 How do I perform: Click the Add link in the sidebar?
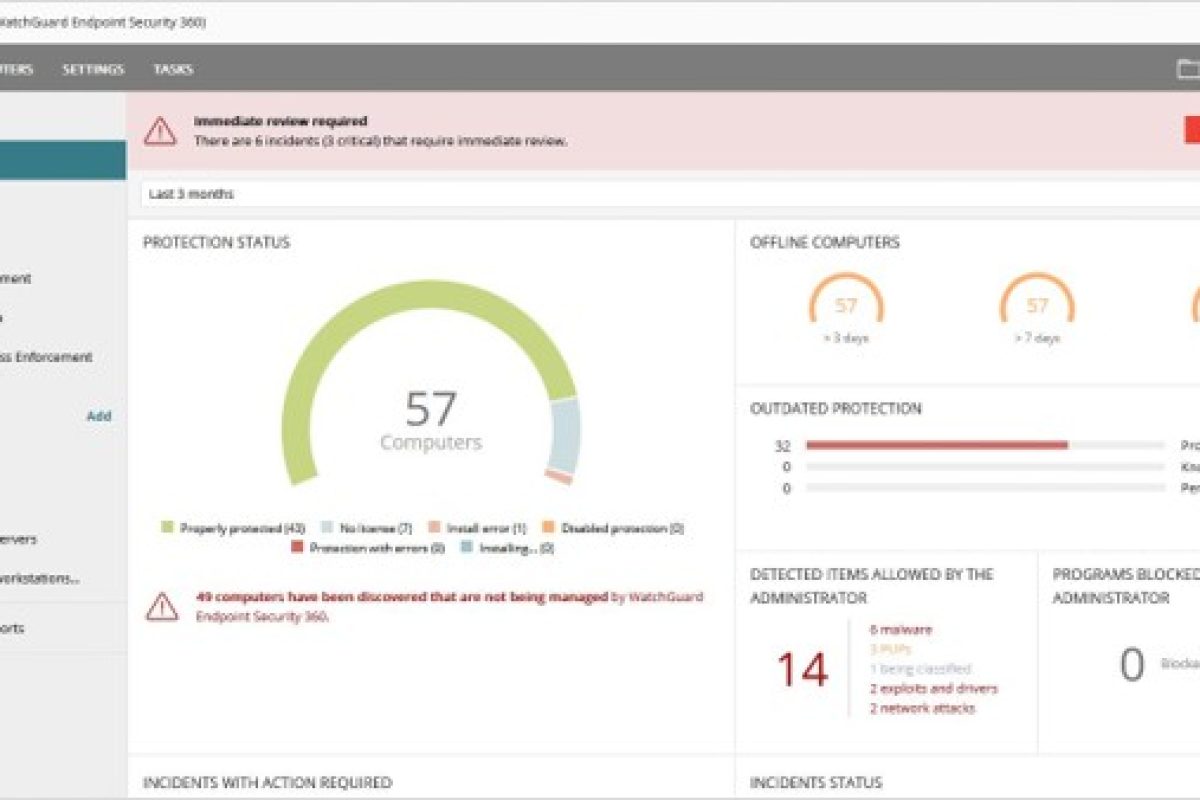pyautogui.click(x=99, y=416)
